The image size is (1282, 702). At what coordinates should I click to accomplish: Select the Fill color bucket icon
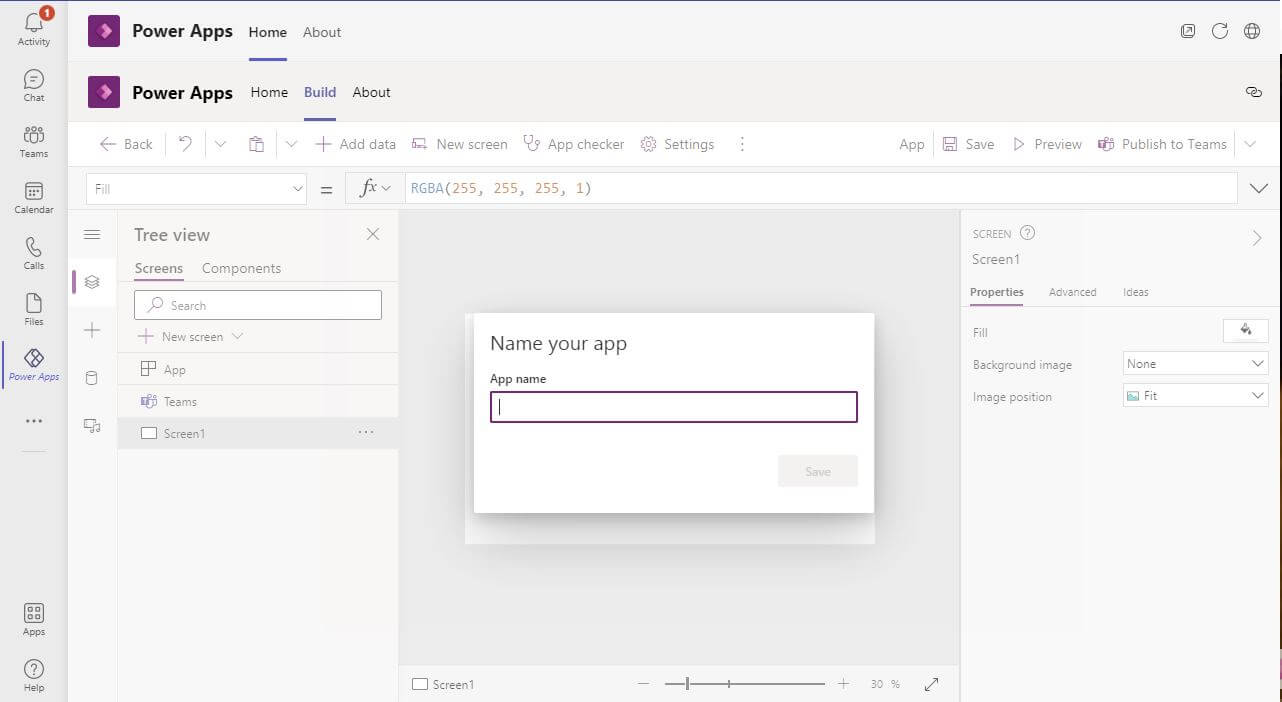(1244, 330)
